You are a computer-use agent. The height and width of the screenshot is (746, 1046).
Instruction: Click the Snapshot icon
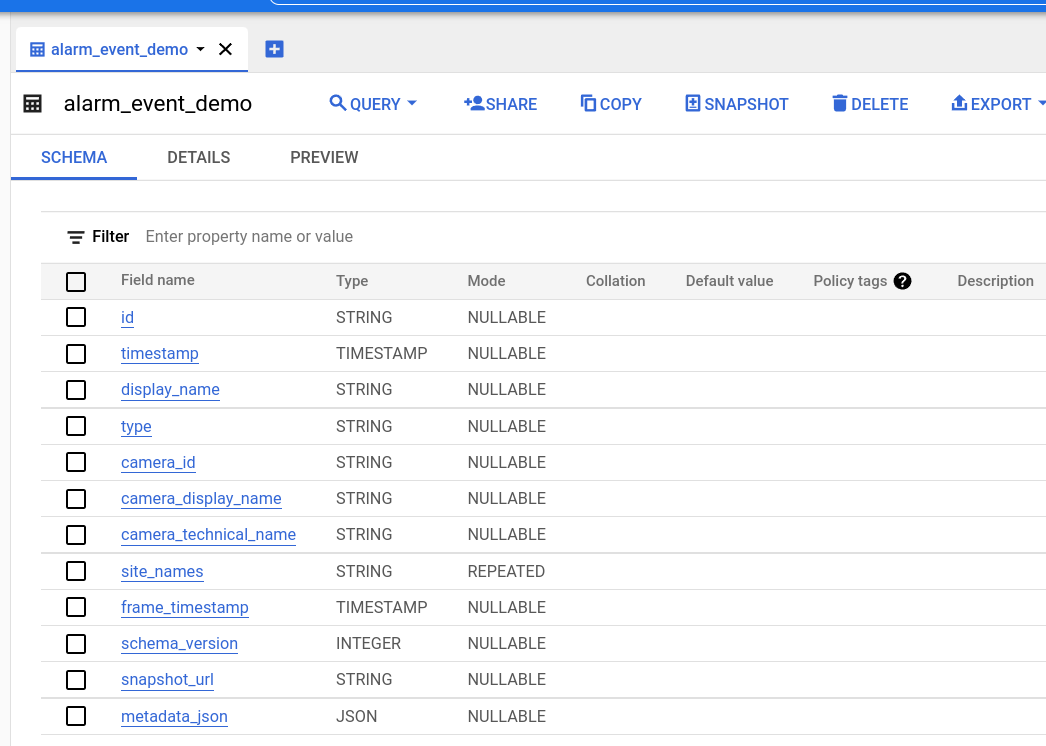pos(692,103)
